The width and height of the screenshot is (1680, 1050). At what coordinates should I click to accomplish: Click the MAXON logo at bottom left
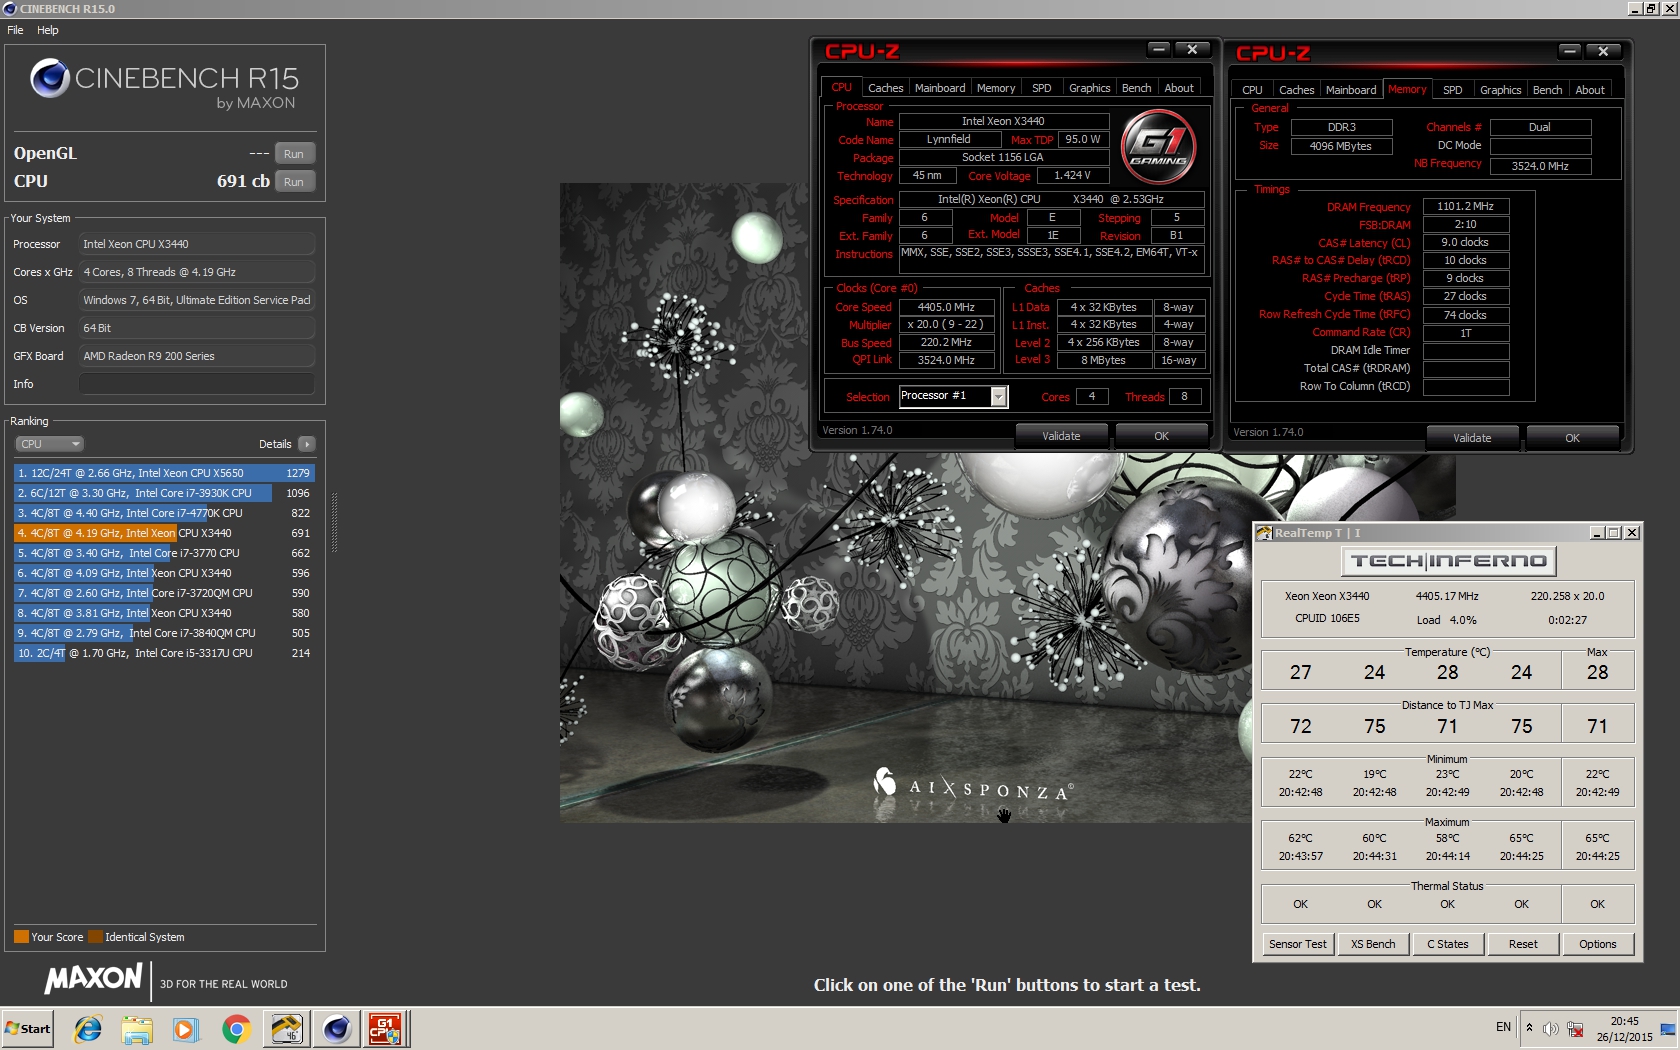(94, 978)
